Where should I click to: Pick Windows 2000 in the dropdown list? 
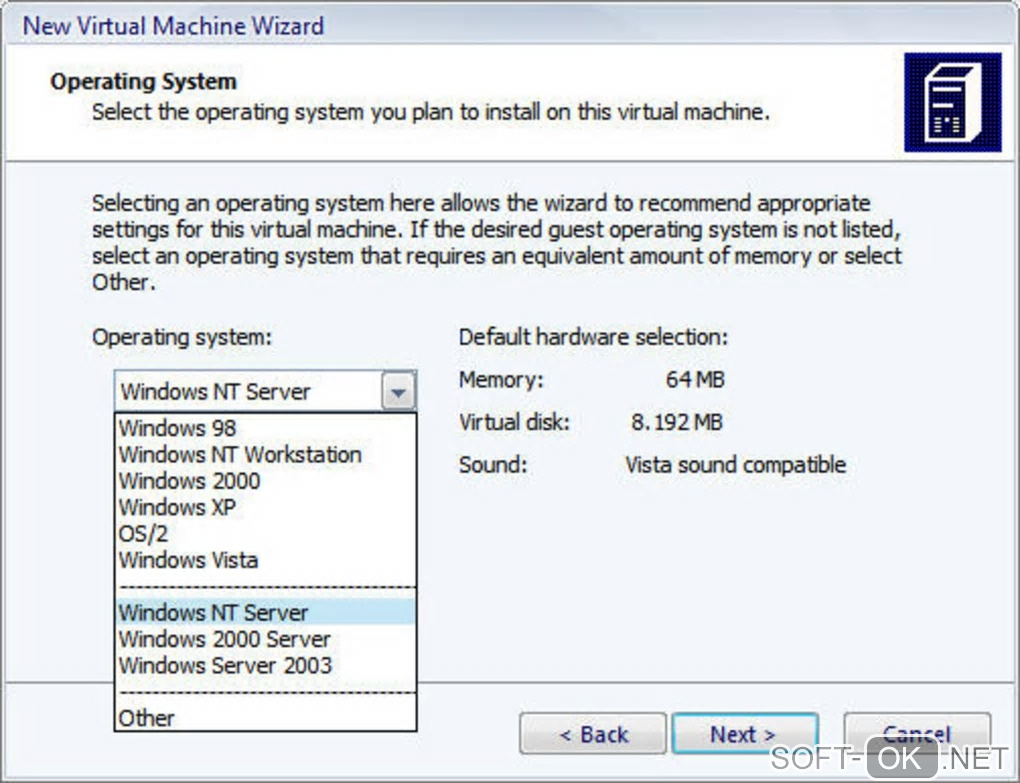point(189,481)
